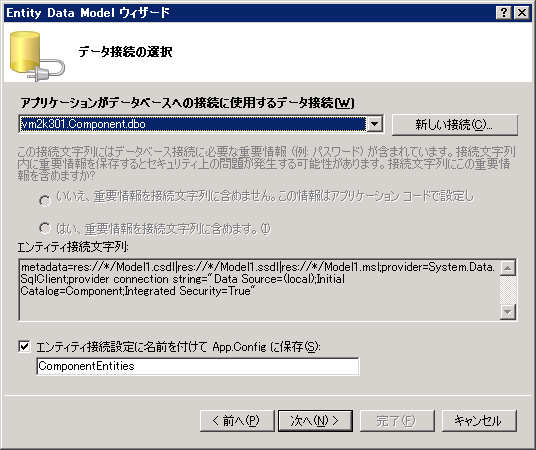Click the ComponentEntities name input field
Screen dimensions: 536x450
(x=198, y=366)
